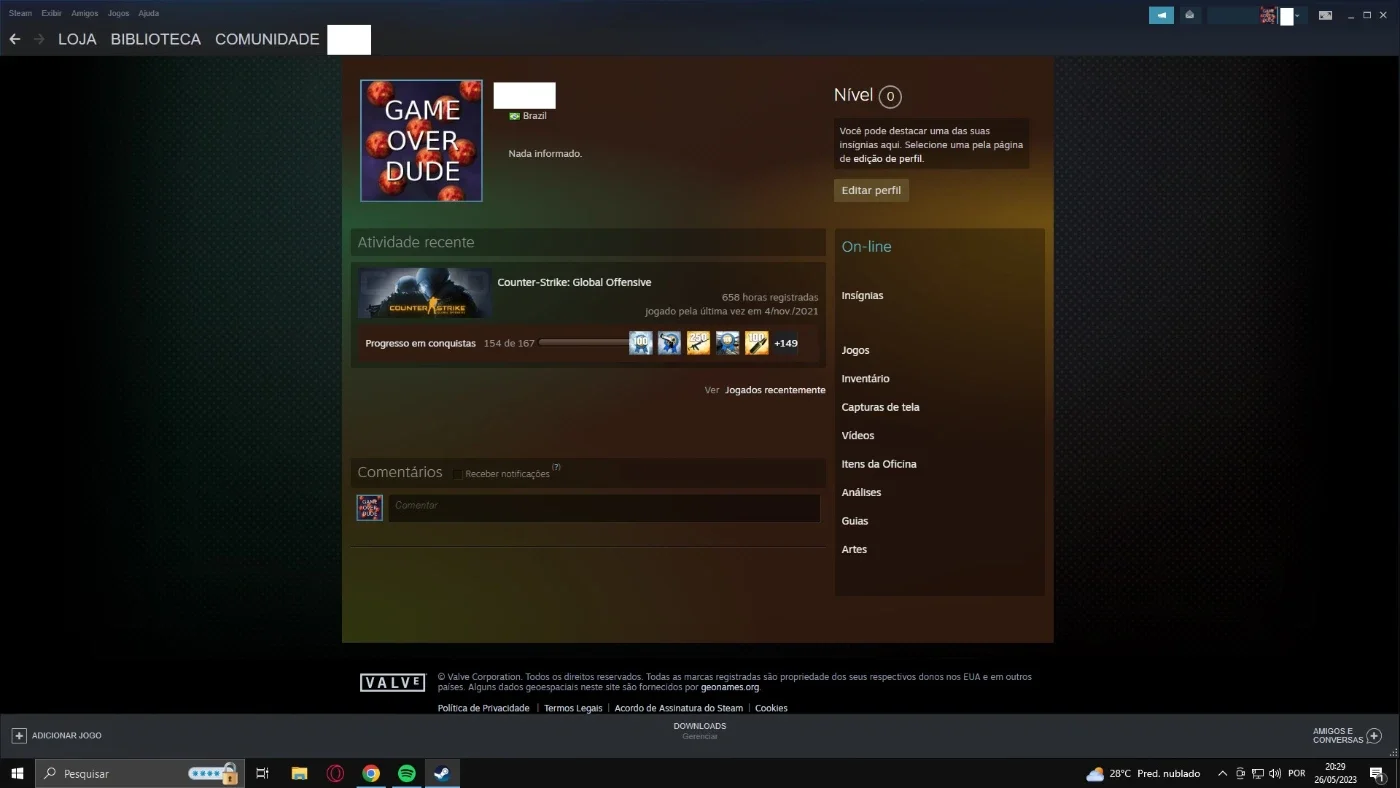The image size is (1400, 788).
Task: Click the Game Over Dude profile avatar
Action: coord(421,141)
